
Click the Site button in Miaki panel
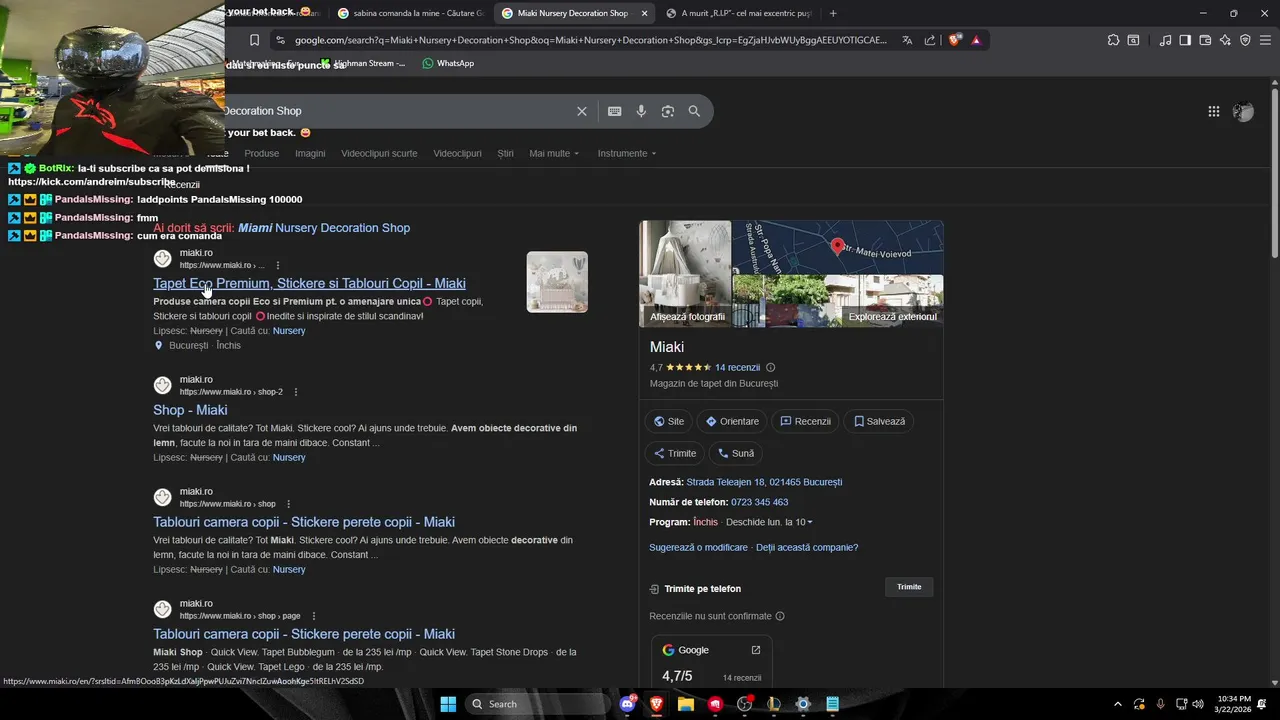click(669, 421)
